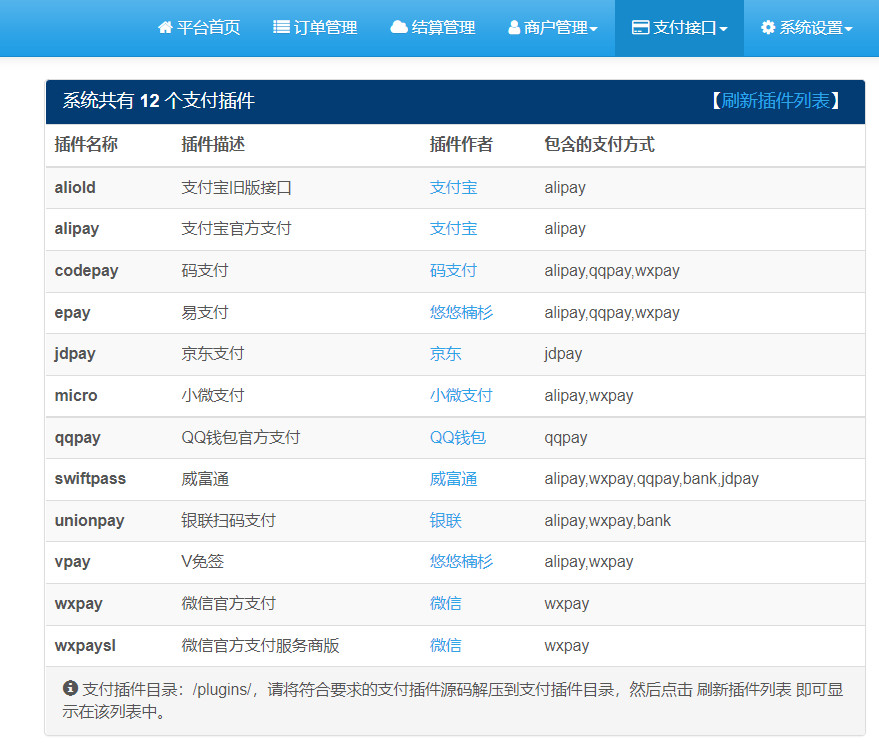The image size is (879, 745).
Task: Select the unionpay plugin name
Action: [89, 521]
